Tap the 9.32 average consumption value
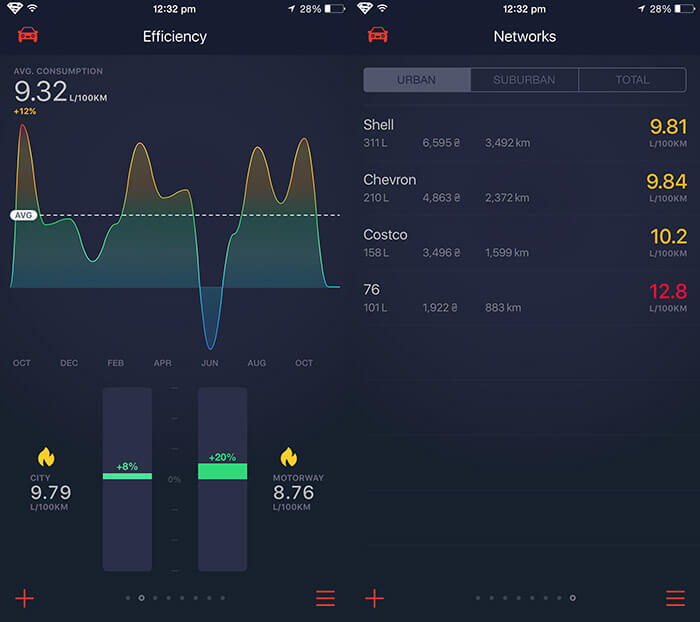700x622 pixels. pyautogui.click(x=41, y=93)
